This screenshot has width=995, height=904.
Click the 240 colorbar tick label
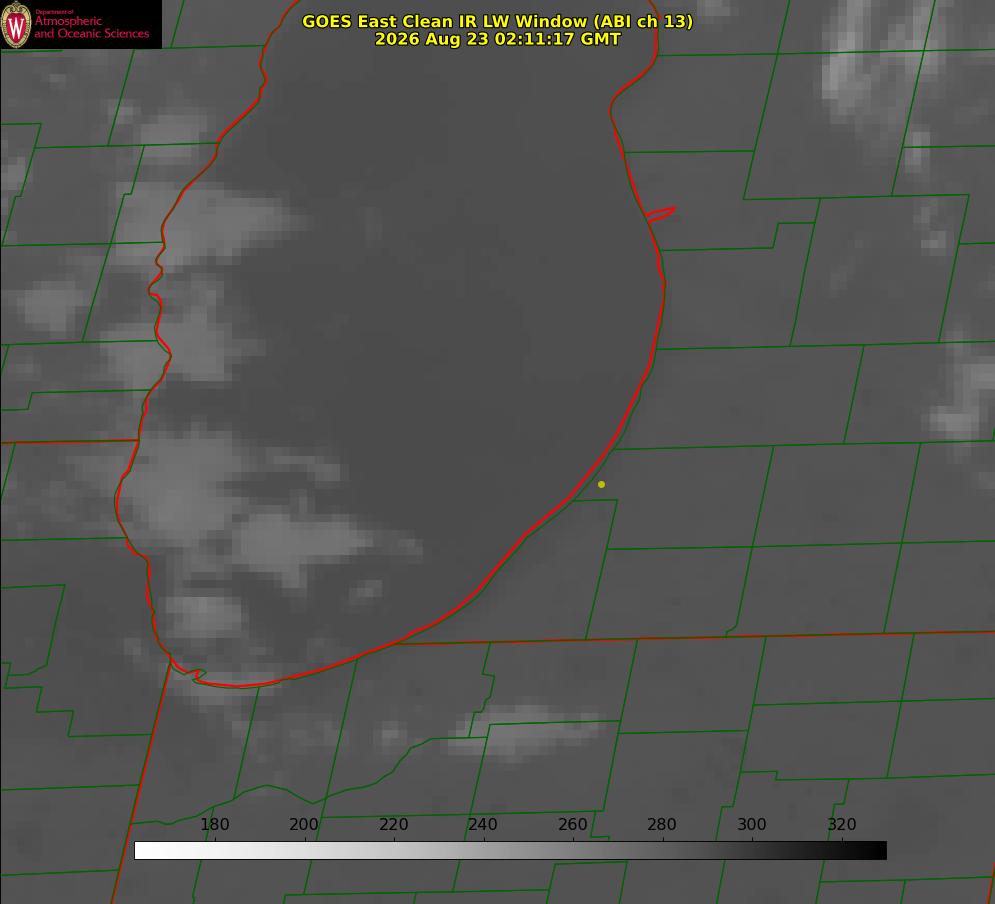(483, 824)
